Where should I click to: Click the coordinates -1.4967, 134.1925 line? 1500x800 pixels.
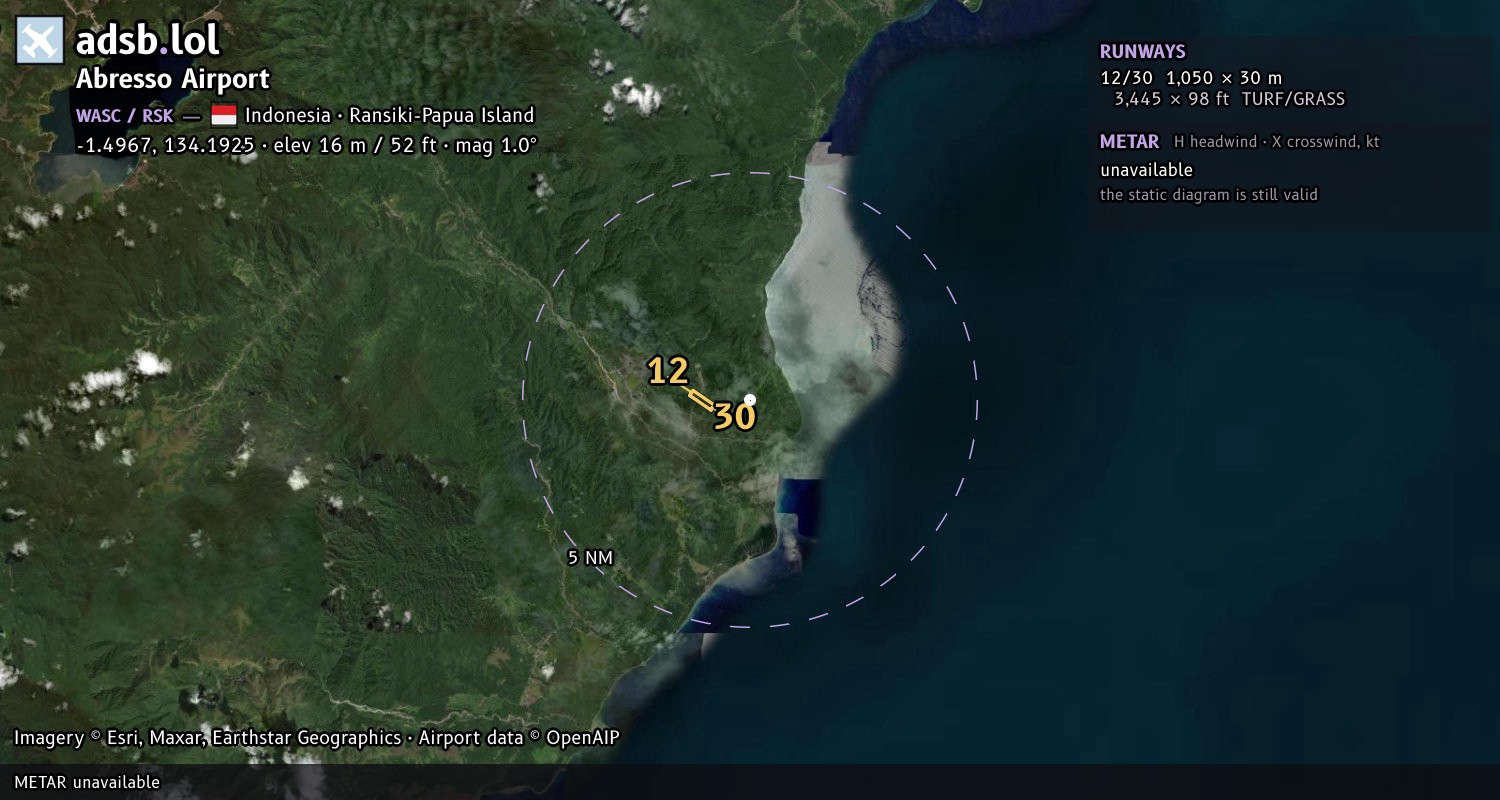[x=307, y=145]
